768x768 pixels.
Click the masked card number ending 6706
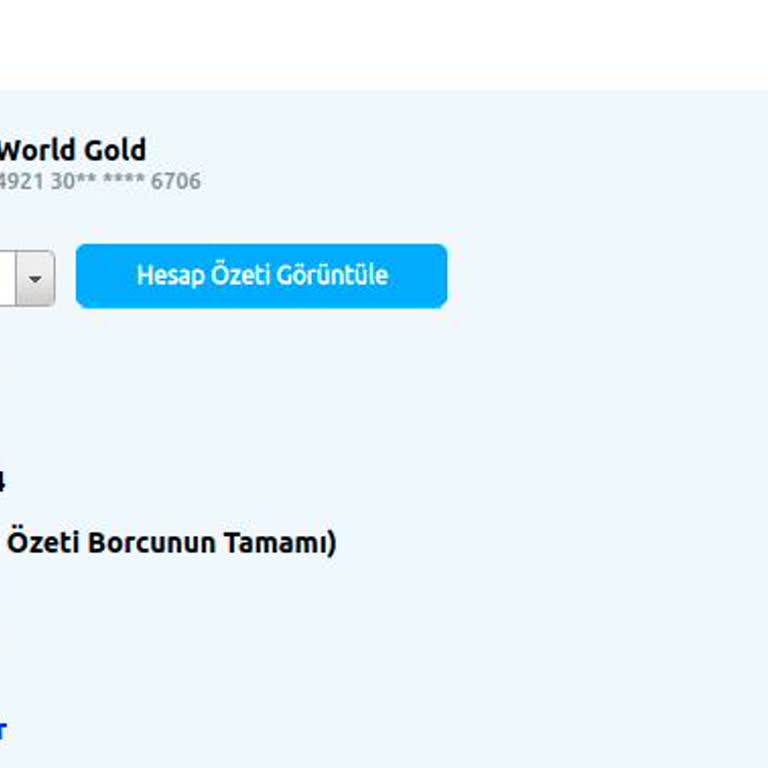(100, 181)
